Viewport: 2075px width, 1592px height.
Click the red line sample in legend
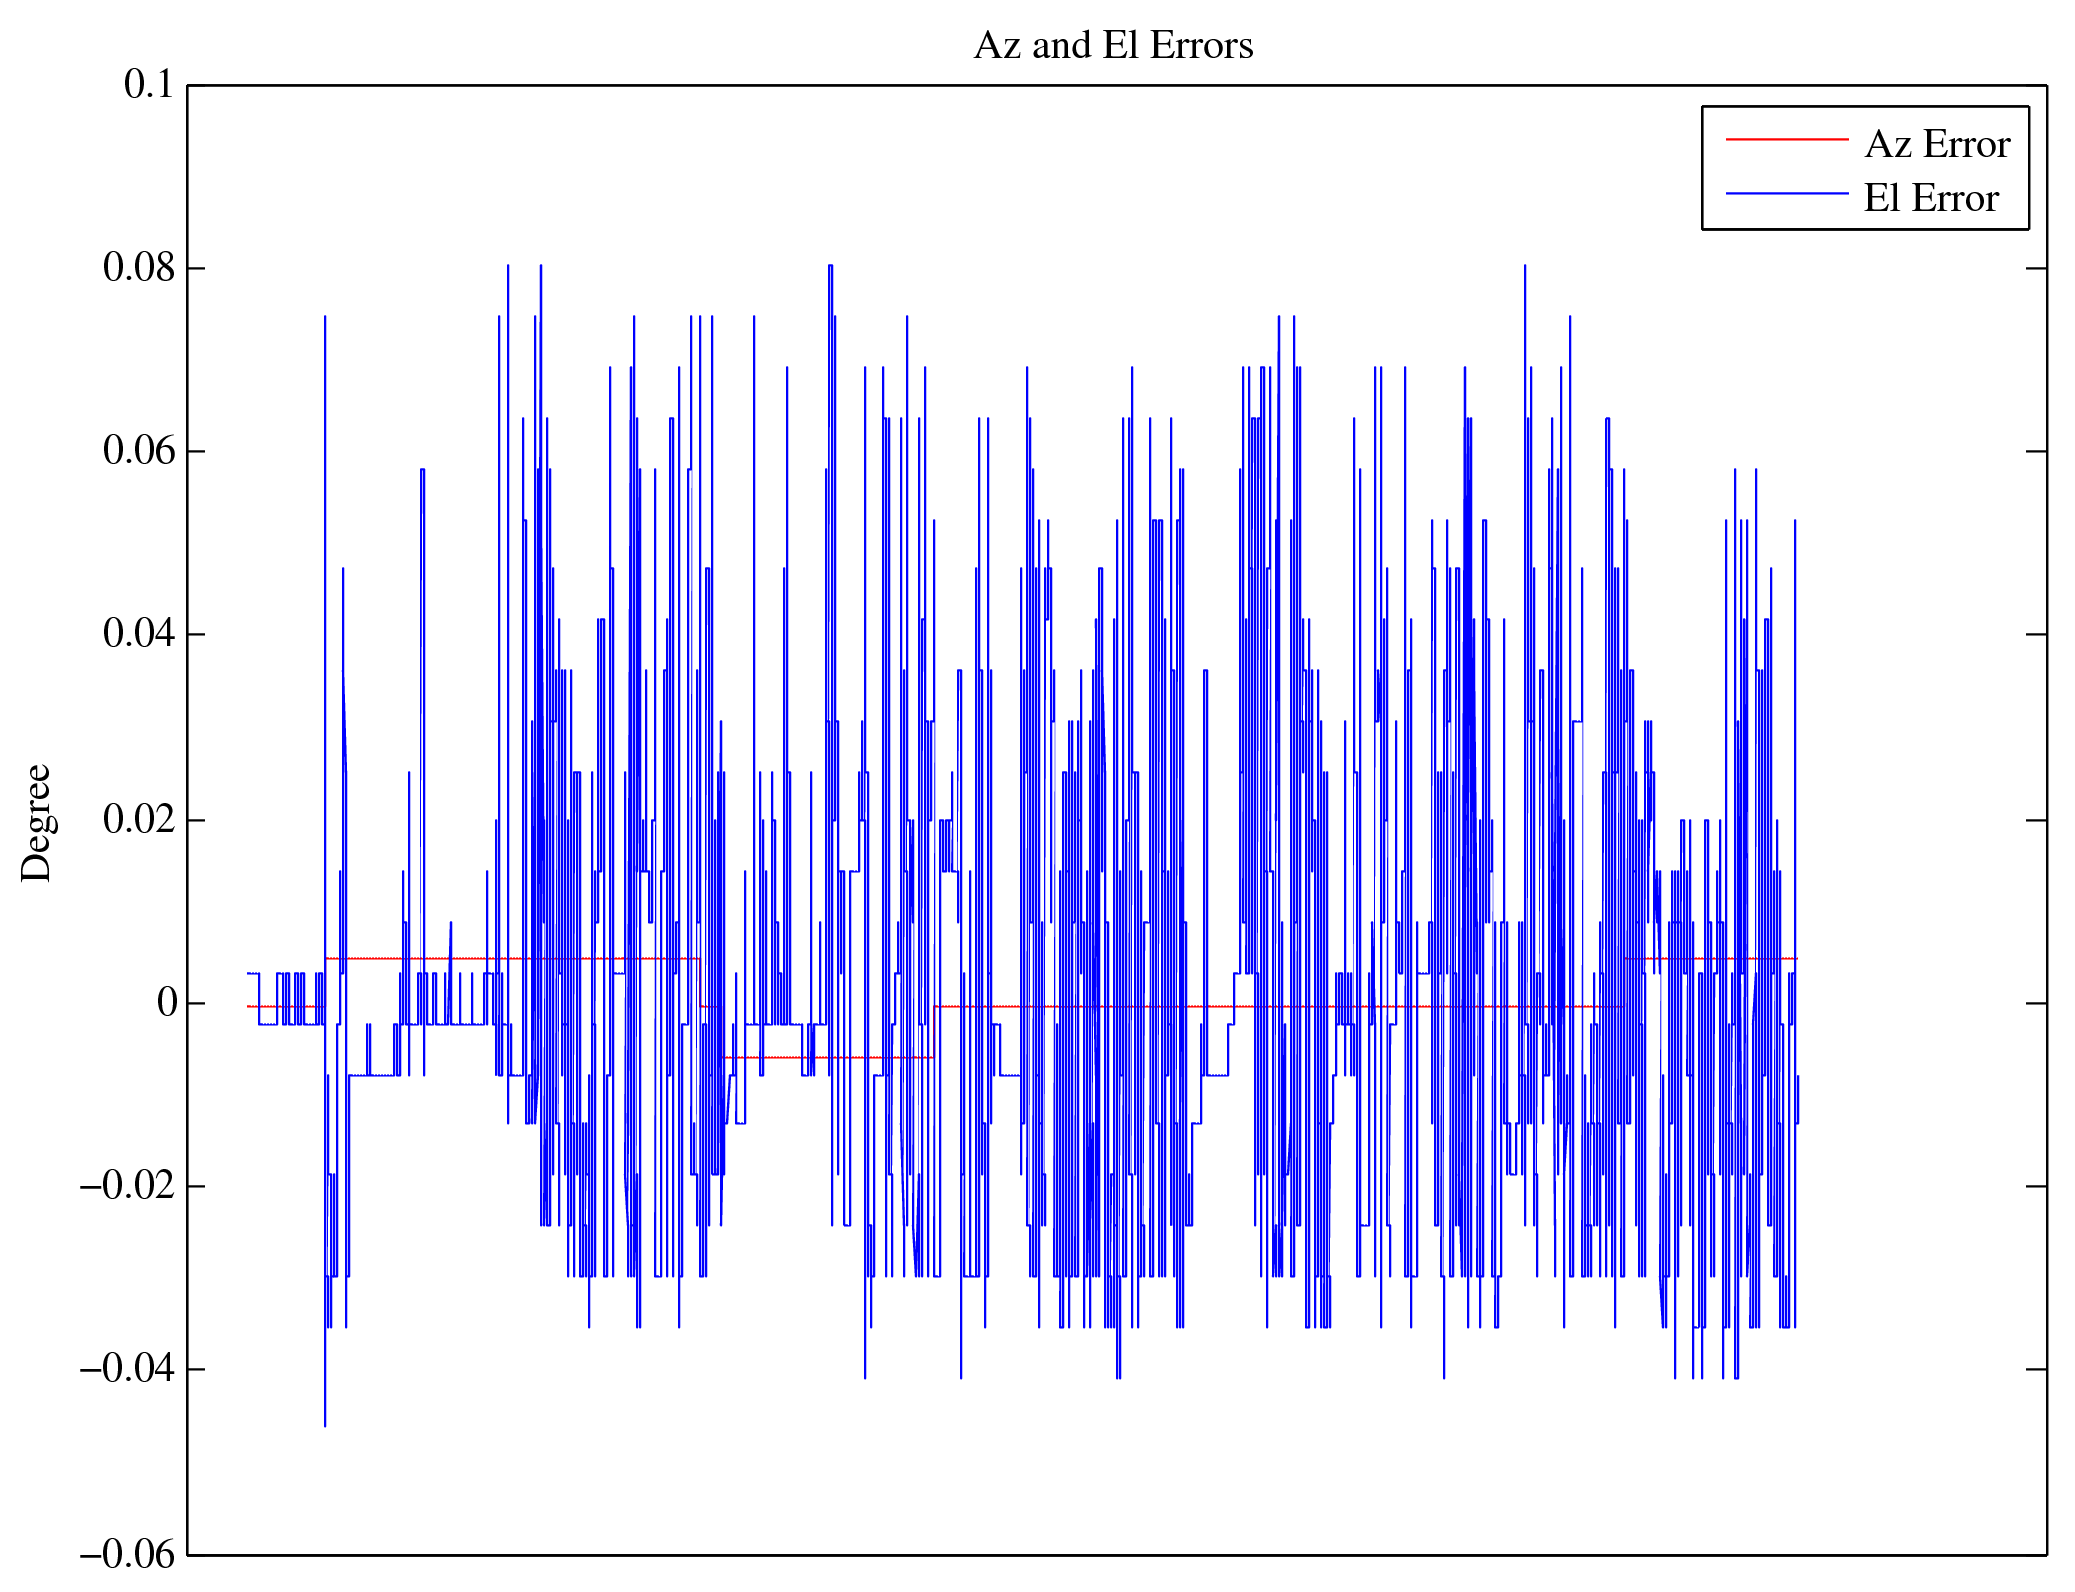(x=1786, y=140)
